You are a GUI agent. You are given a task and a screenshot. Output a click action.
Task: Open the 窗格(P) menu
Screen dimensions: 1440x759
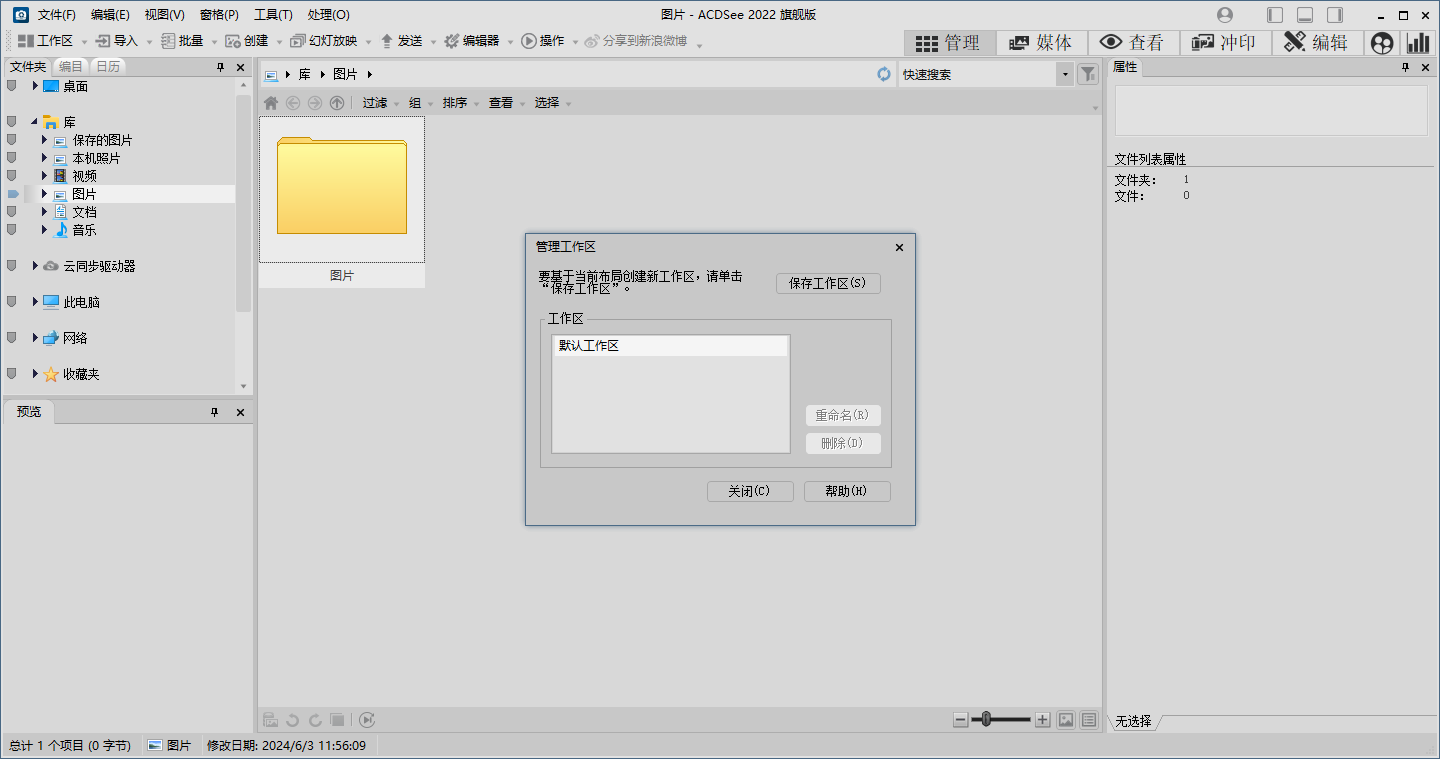[219, 15]
